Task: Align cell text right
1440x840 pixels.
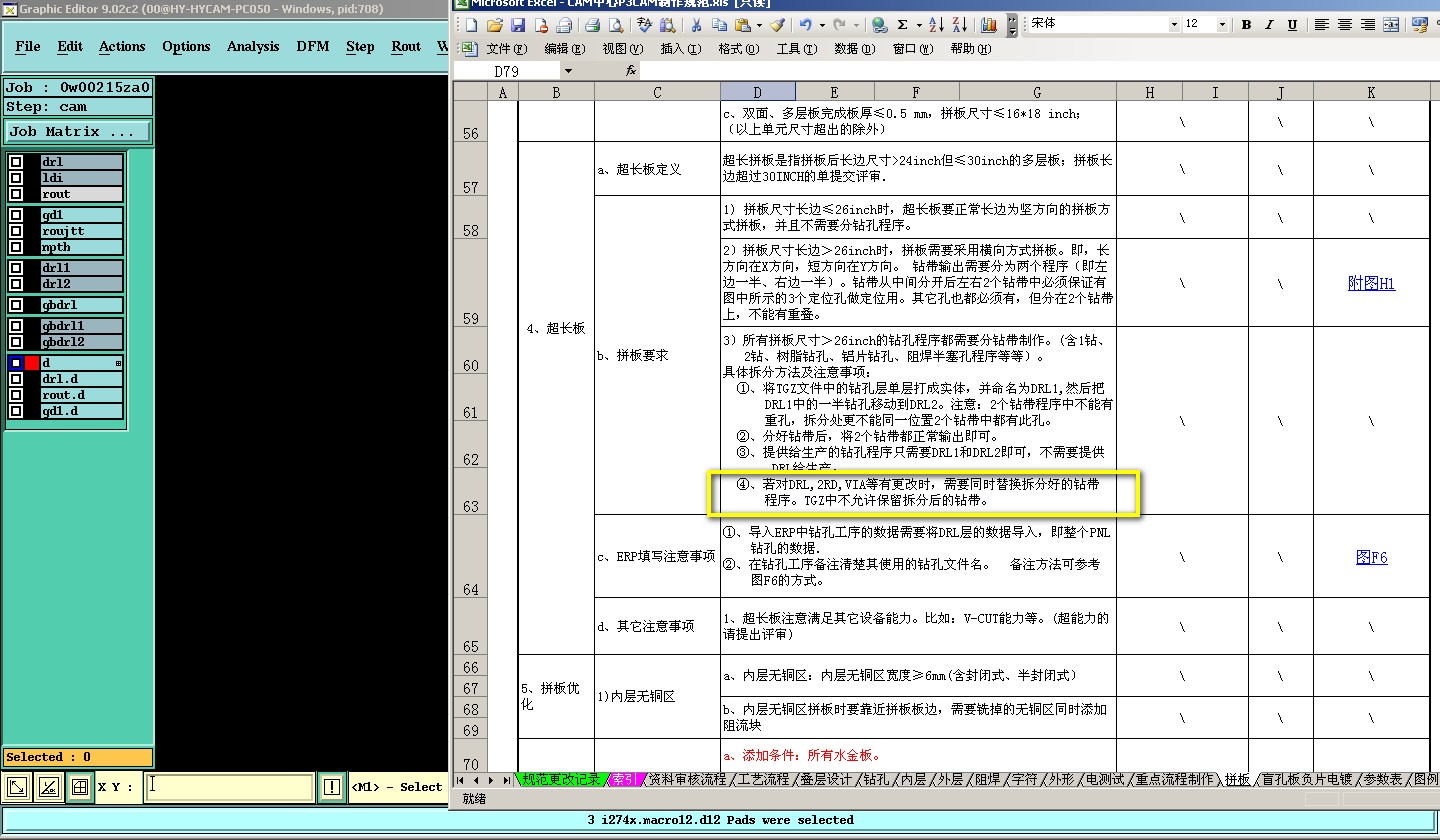Action: pos(1368,25)
